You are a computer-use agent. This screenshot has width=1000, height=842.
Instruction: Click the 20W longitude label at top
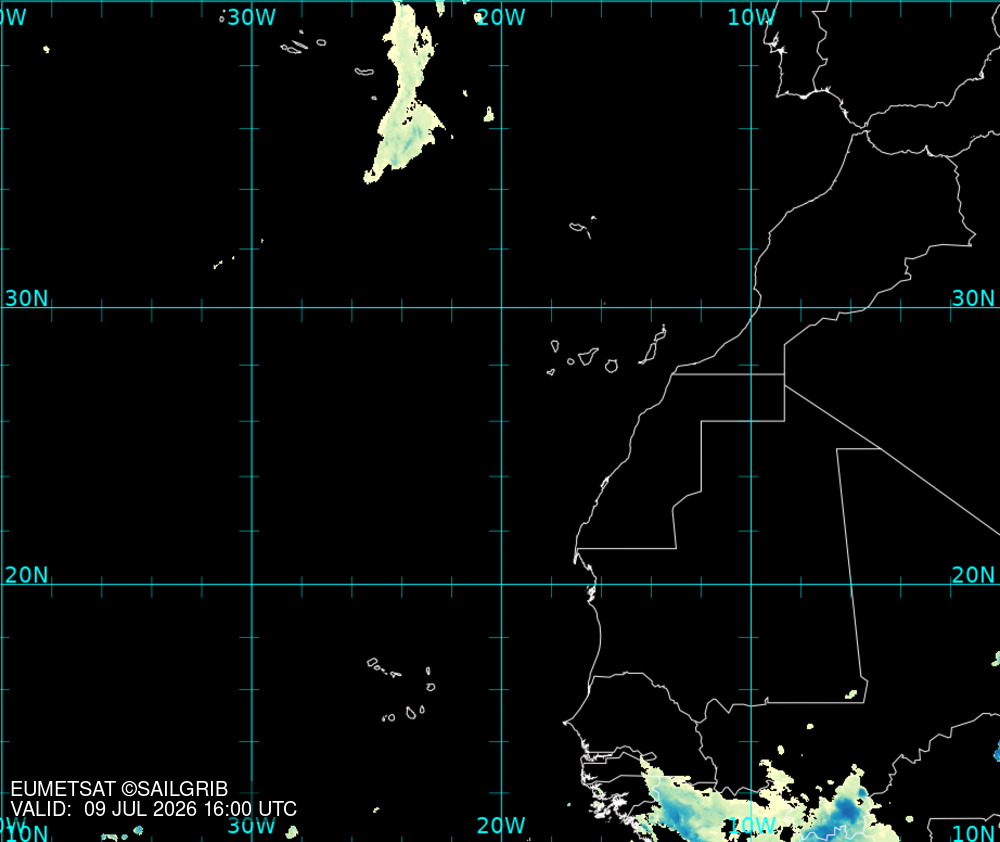coord(501,17)
